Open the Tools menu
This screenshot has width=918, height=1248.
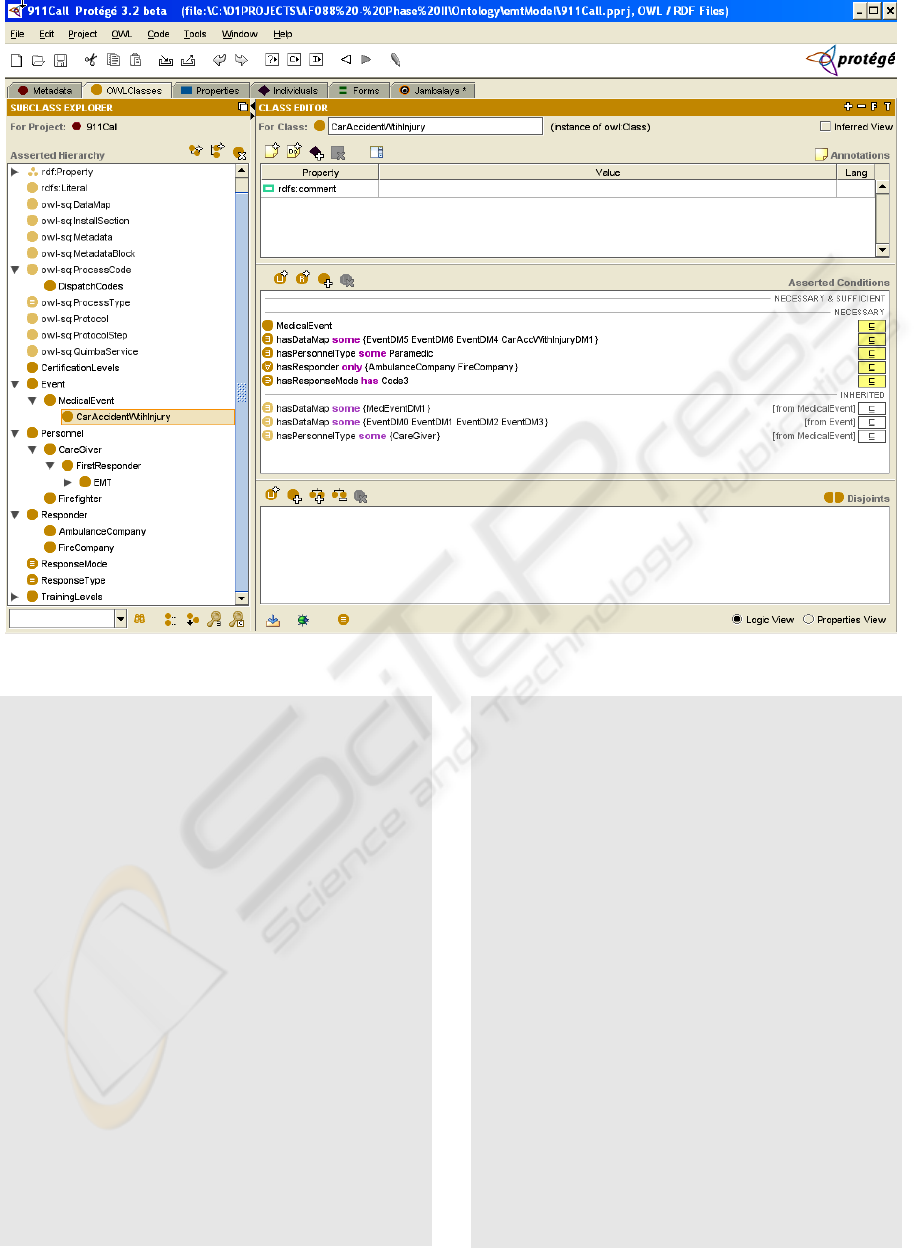click(x=195, y=34)
